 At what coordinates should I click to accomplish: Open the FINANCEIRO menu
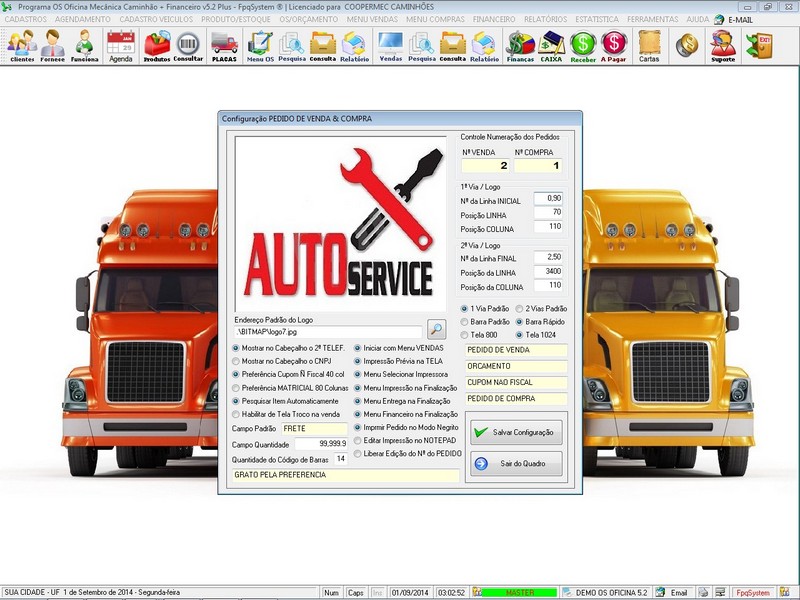(494, 19)
